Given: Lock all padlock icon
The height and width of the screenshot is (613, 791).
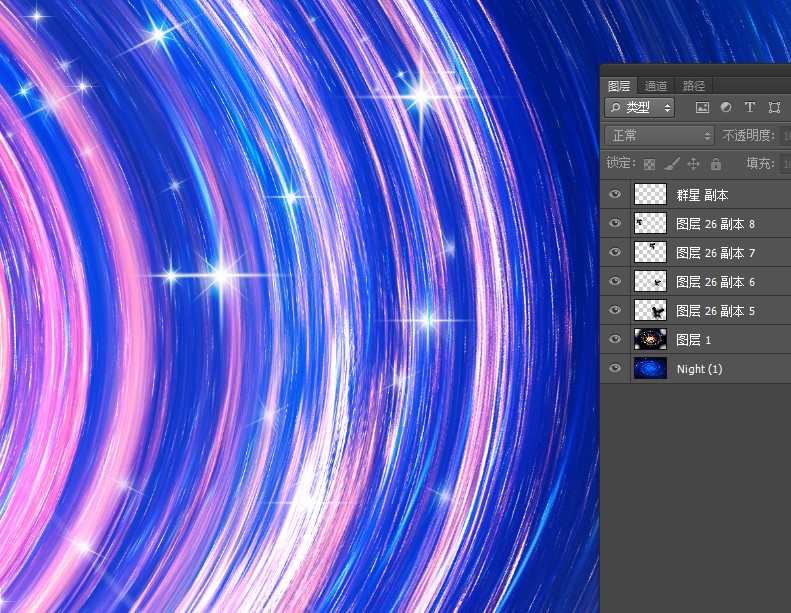Looking at the screenshot, I should [x=715, y=163].
